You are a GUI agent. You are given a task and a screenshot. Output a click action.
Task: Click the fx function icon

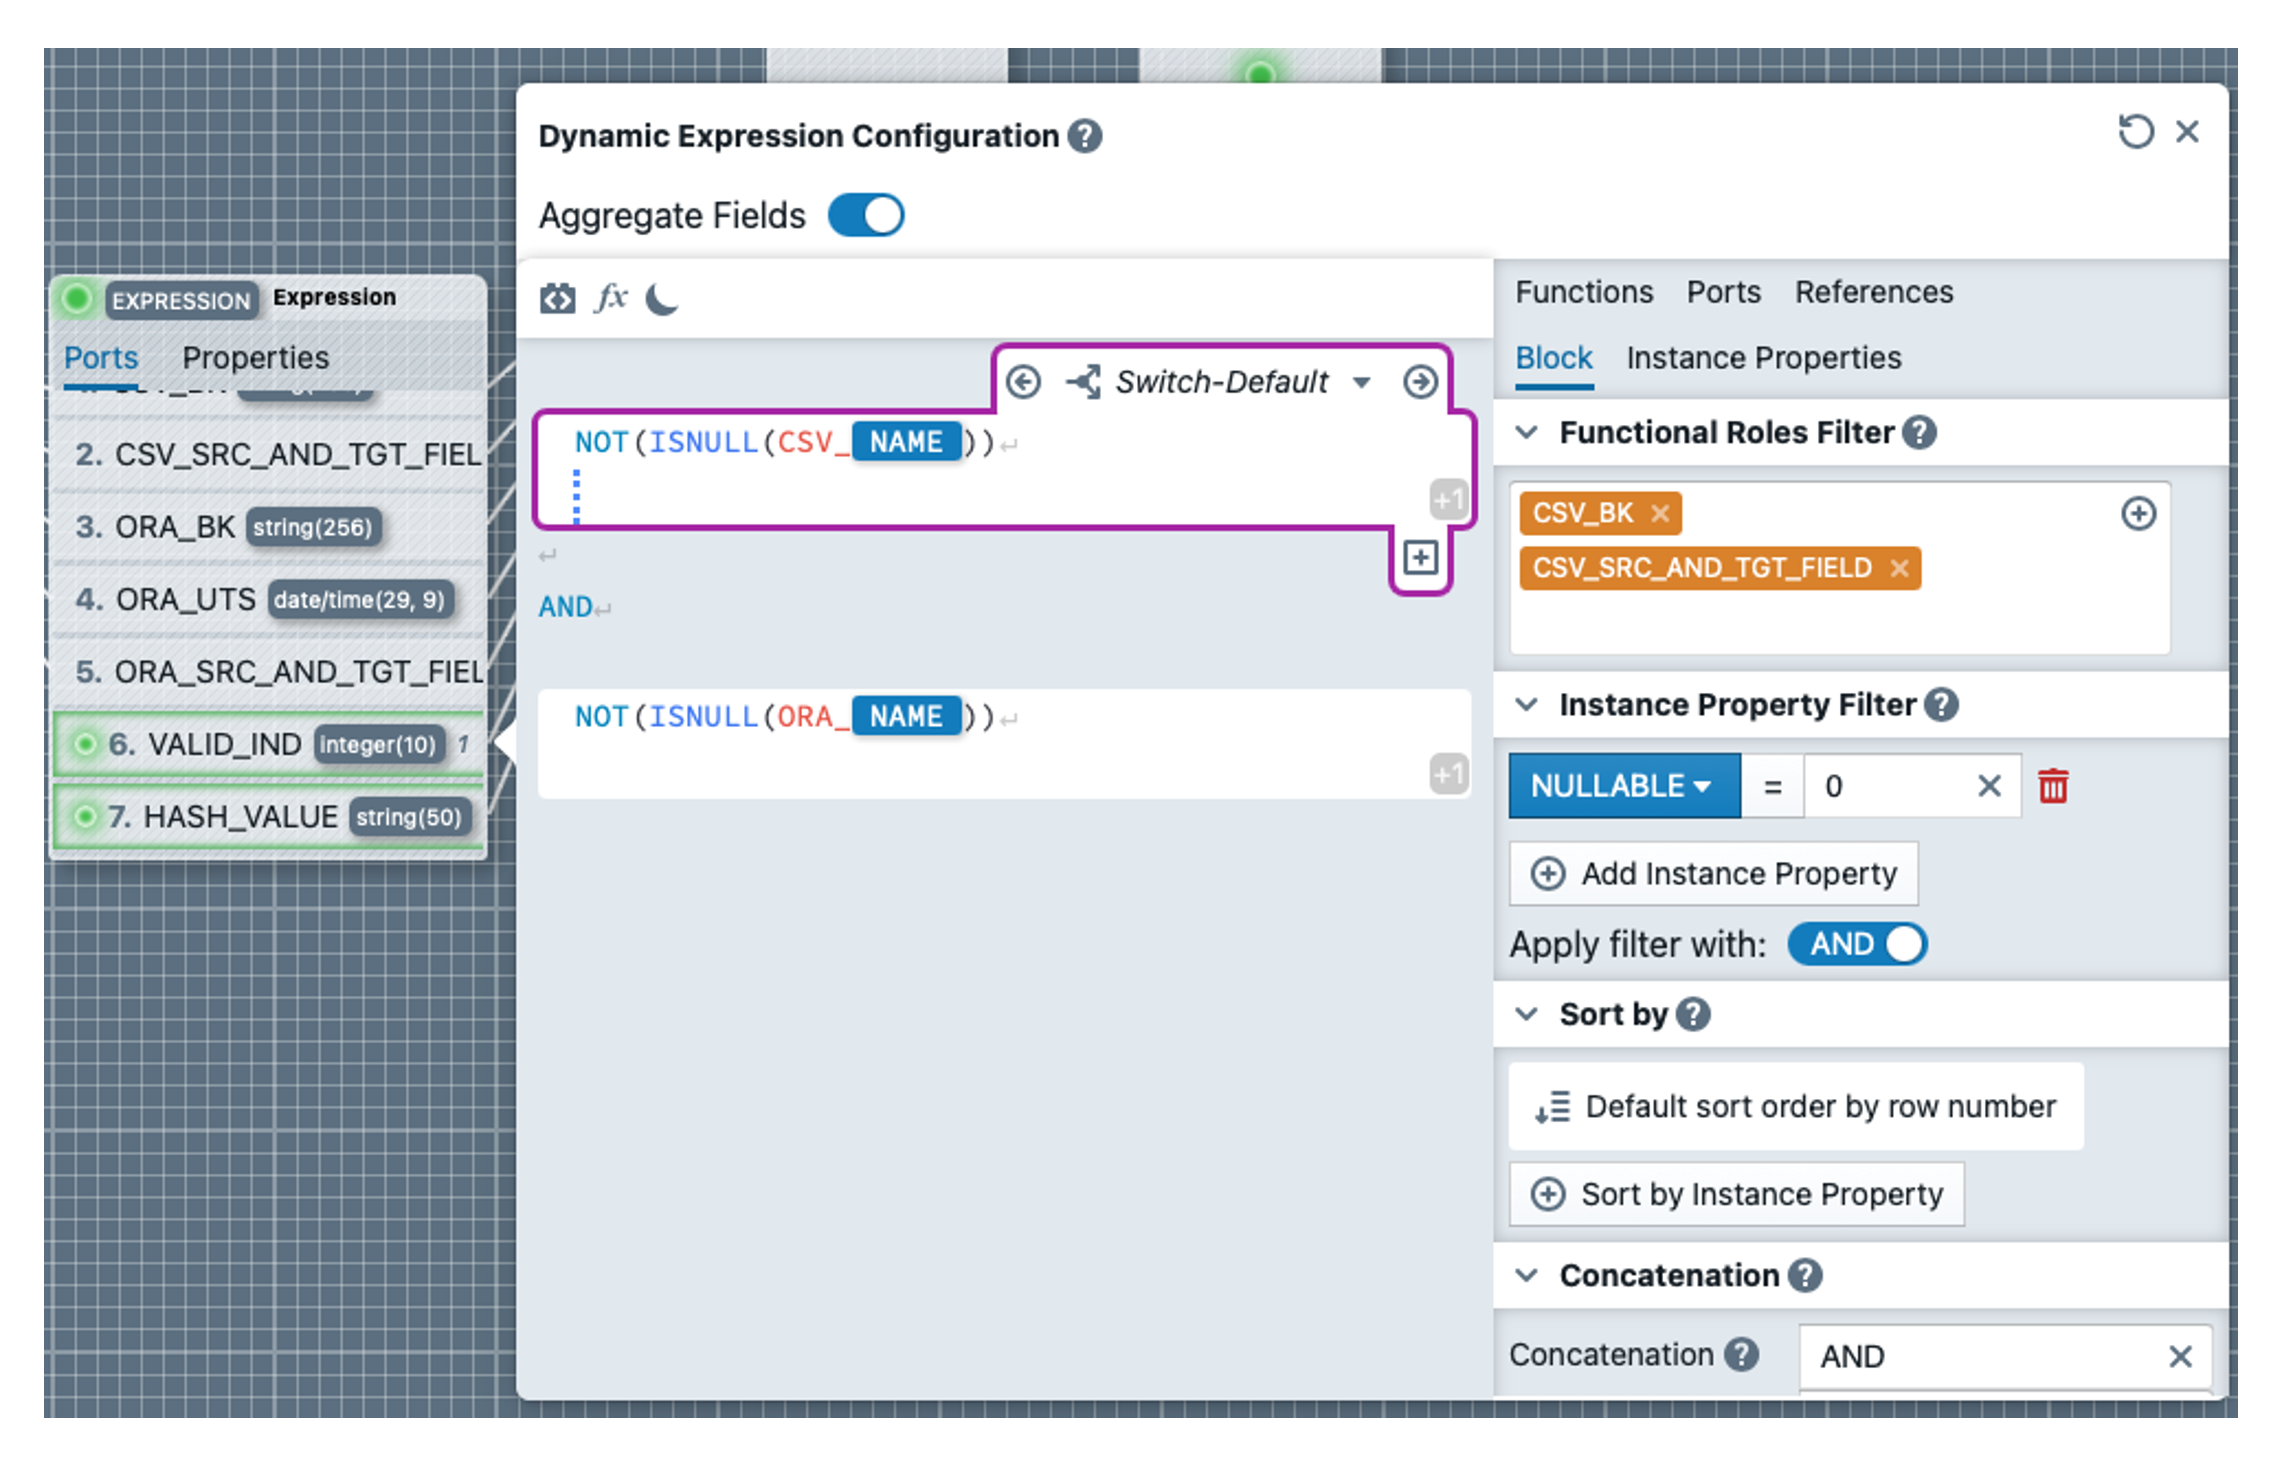(x=611, y=297)
